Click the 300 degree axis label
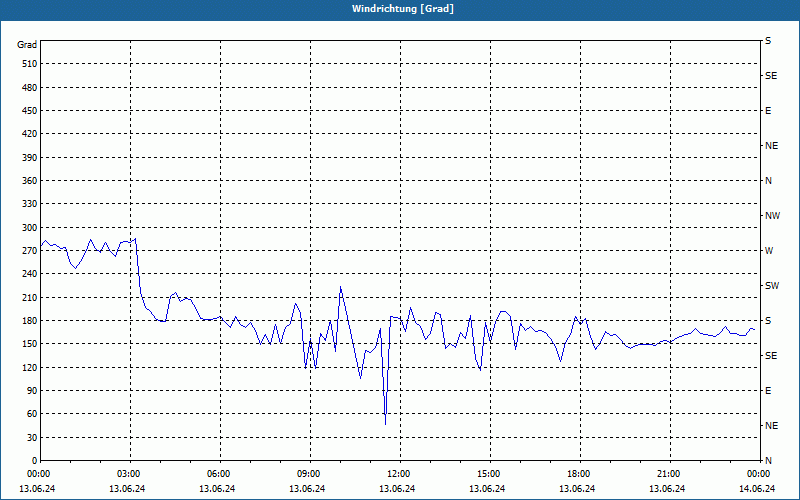 30,228
